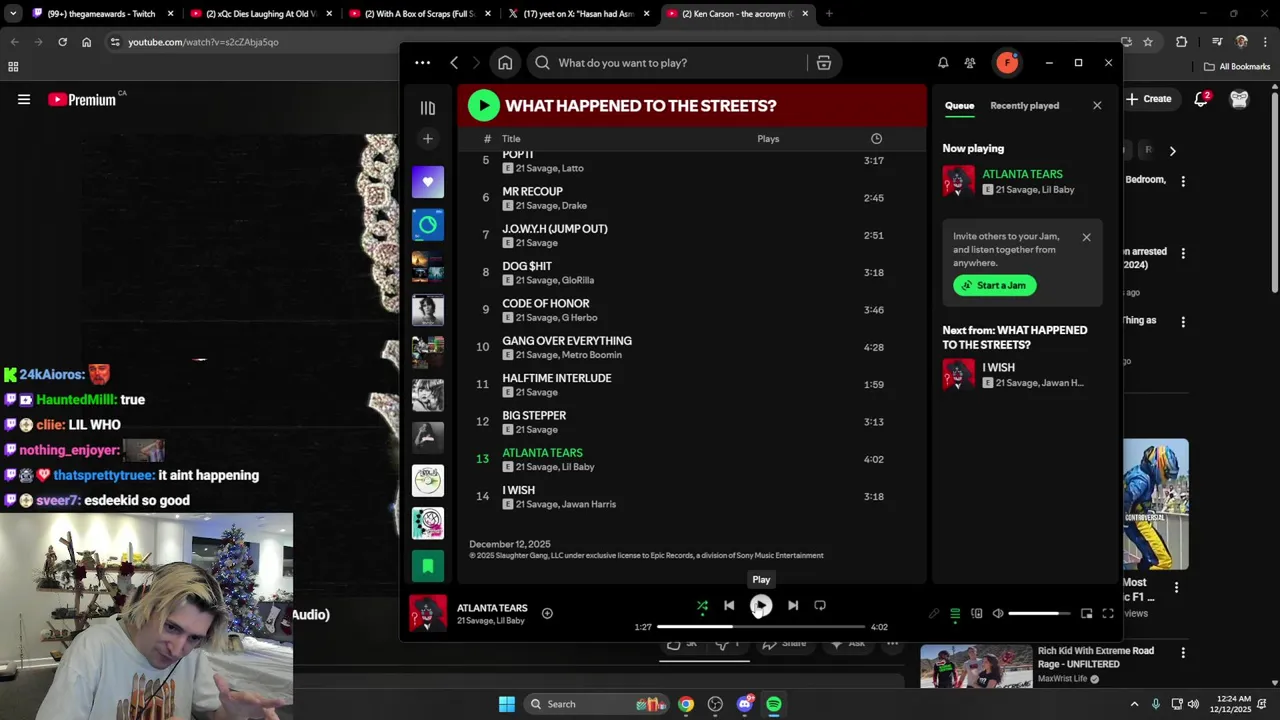Open artist G Herbo link

pos(579,318)
